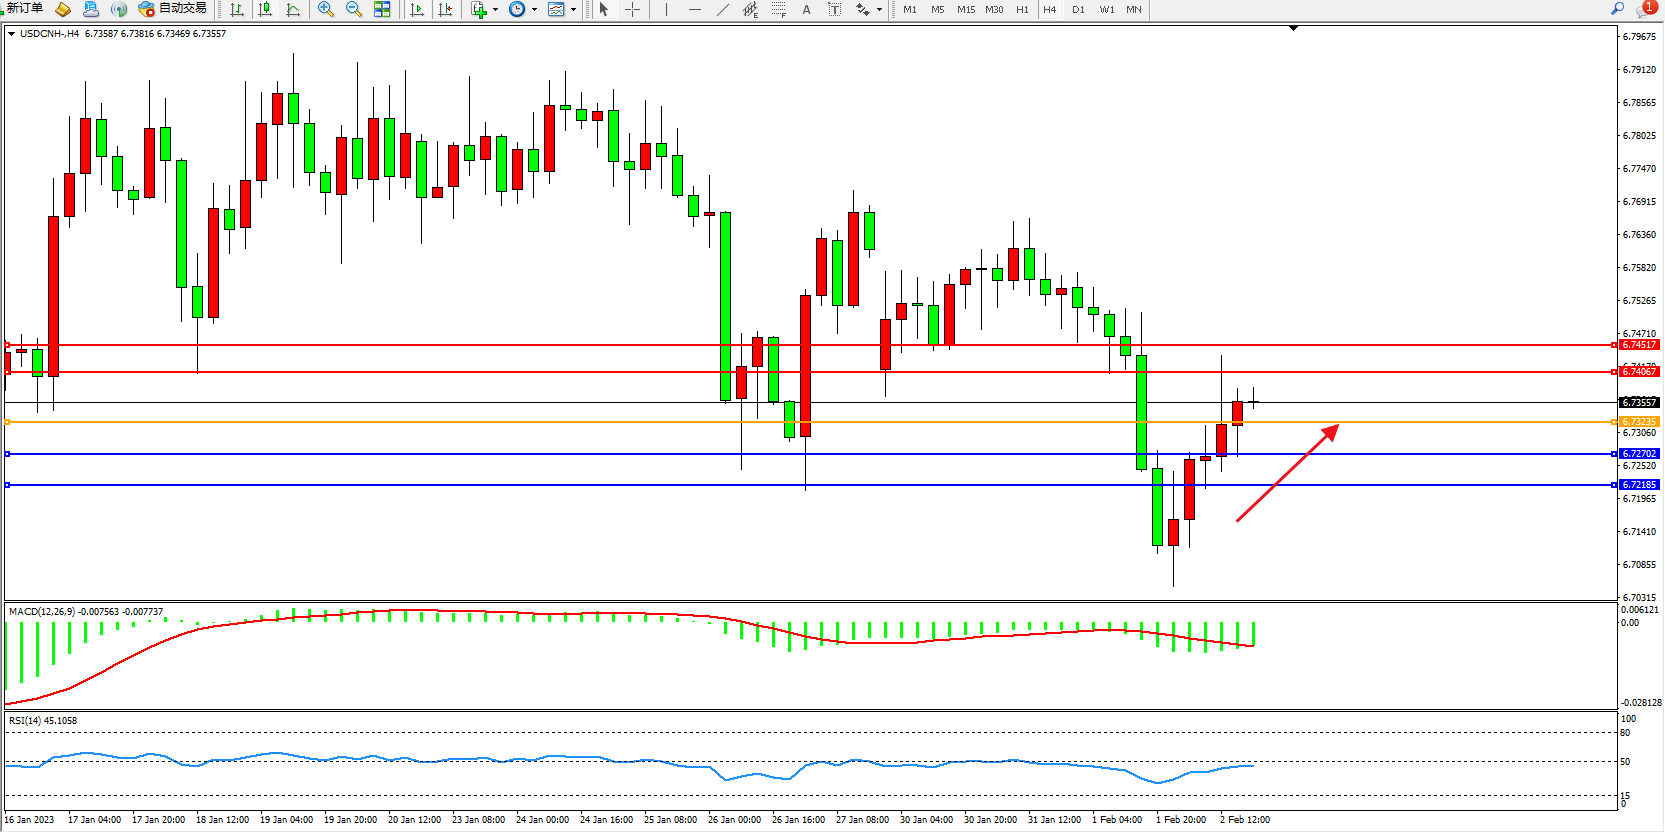1665x833 pixels.
Task: Expand the indicators list dropdown arrow
Action: tap(495, 10)
